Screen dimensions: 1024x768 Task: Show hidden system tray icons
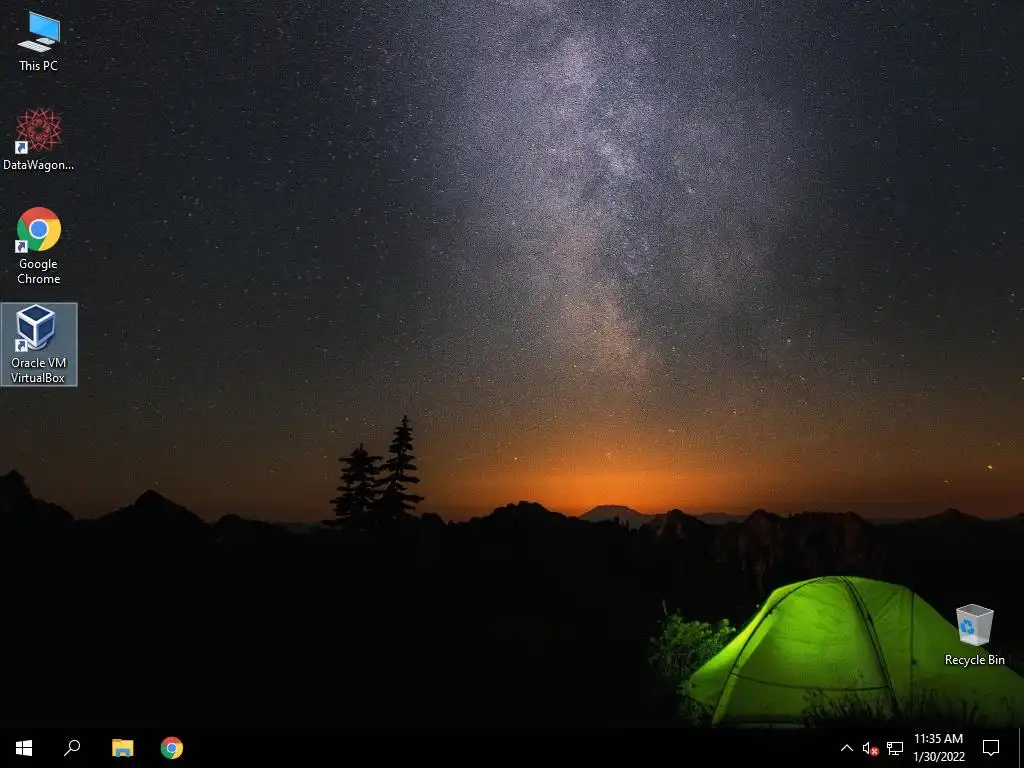tap(846, 748)
